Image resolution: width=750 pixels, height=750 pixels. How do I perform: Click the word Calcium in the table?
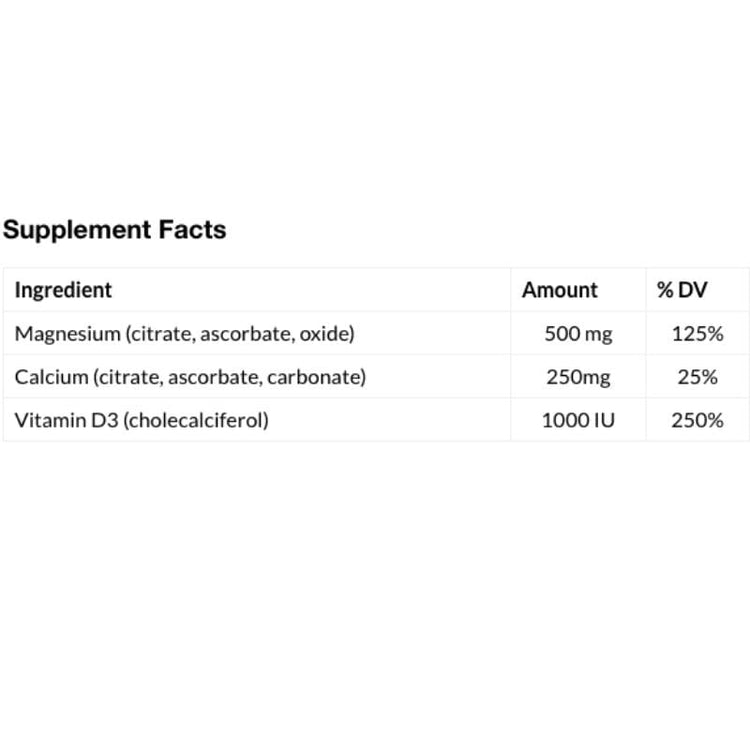44,377
